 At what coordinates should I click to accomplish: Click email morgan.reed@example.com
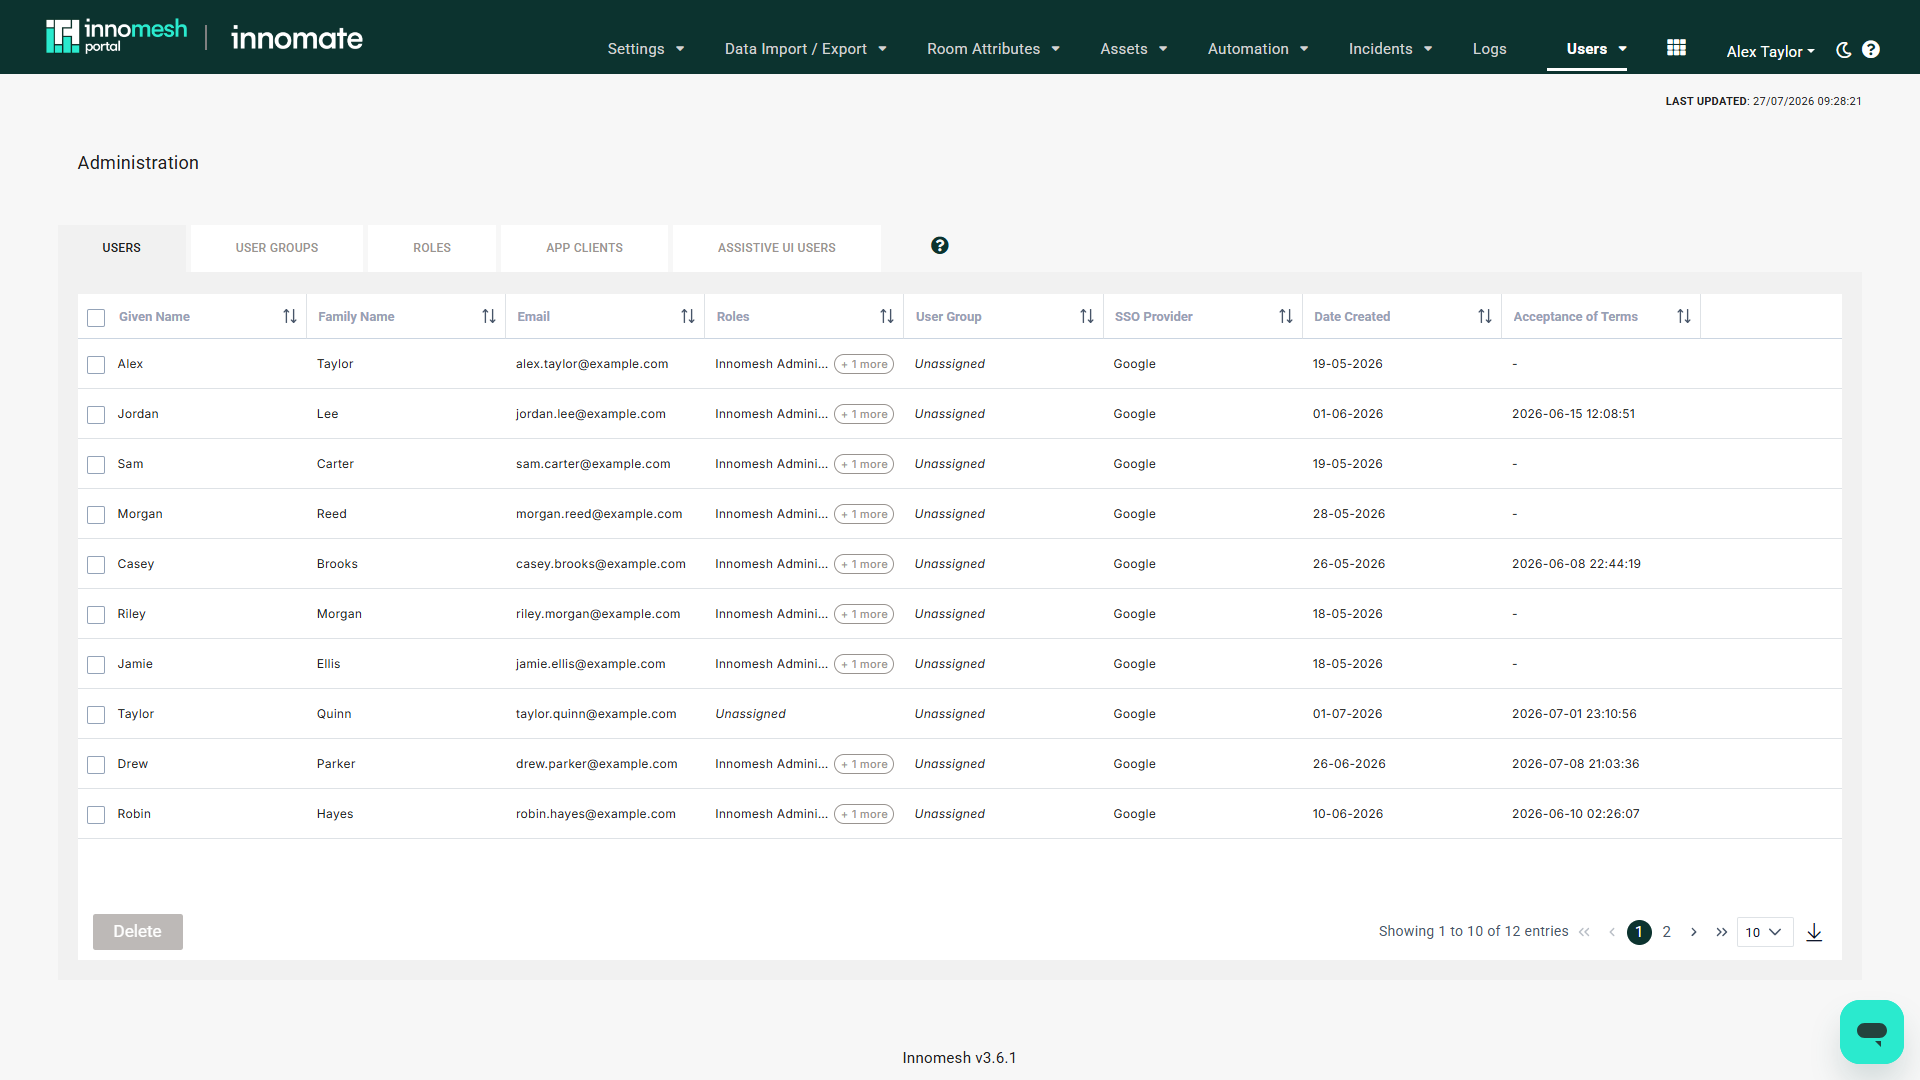[x=599, y=514]
